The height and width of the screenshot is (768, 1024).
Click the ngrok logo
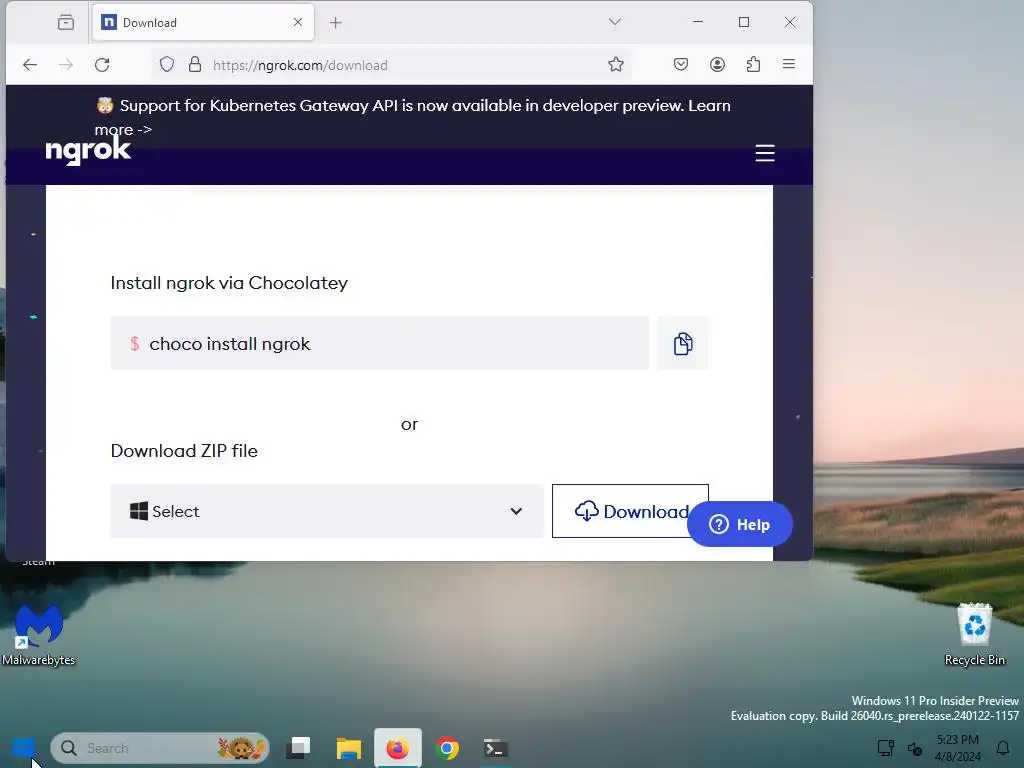(88, 150)
